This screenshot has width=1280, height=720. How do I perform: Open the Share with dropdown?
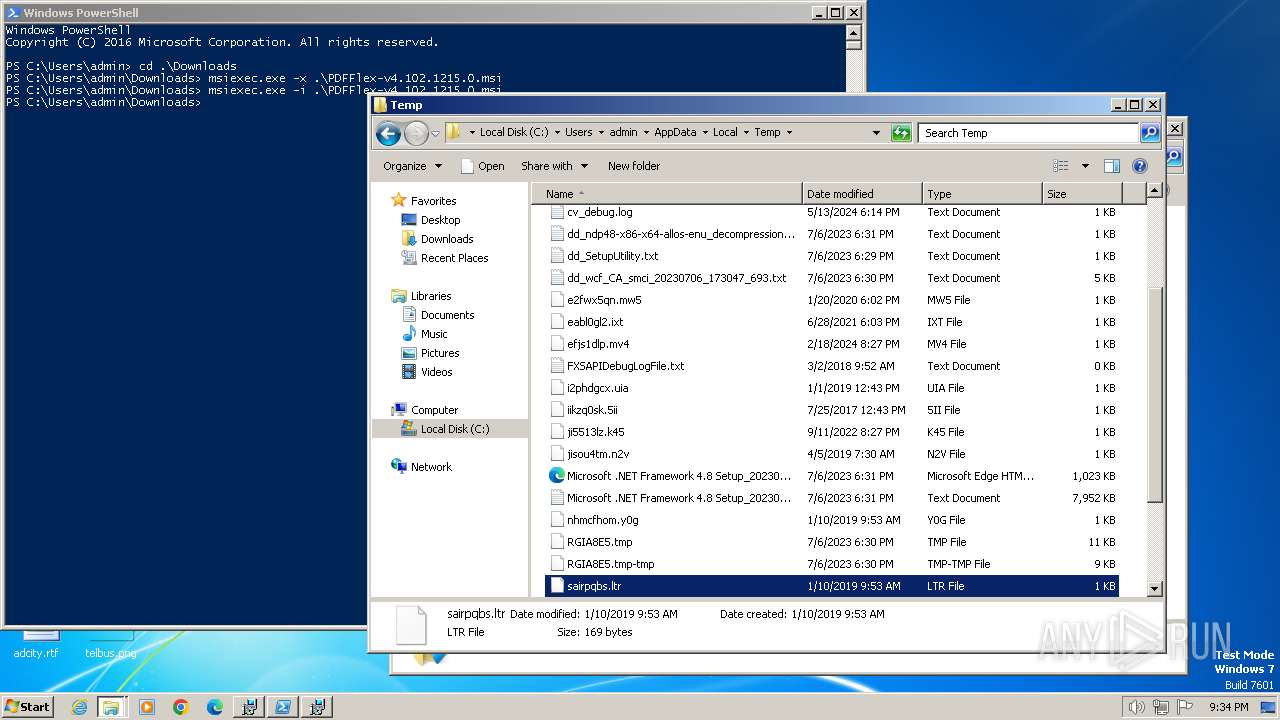pyautogui.click(x=554, y=166)
